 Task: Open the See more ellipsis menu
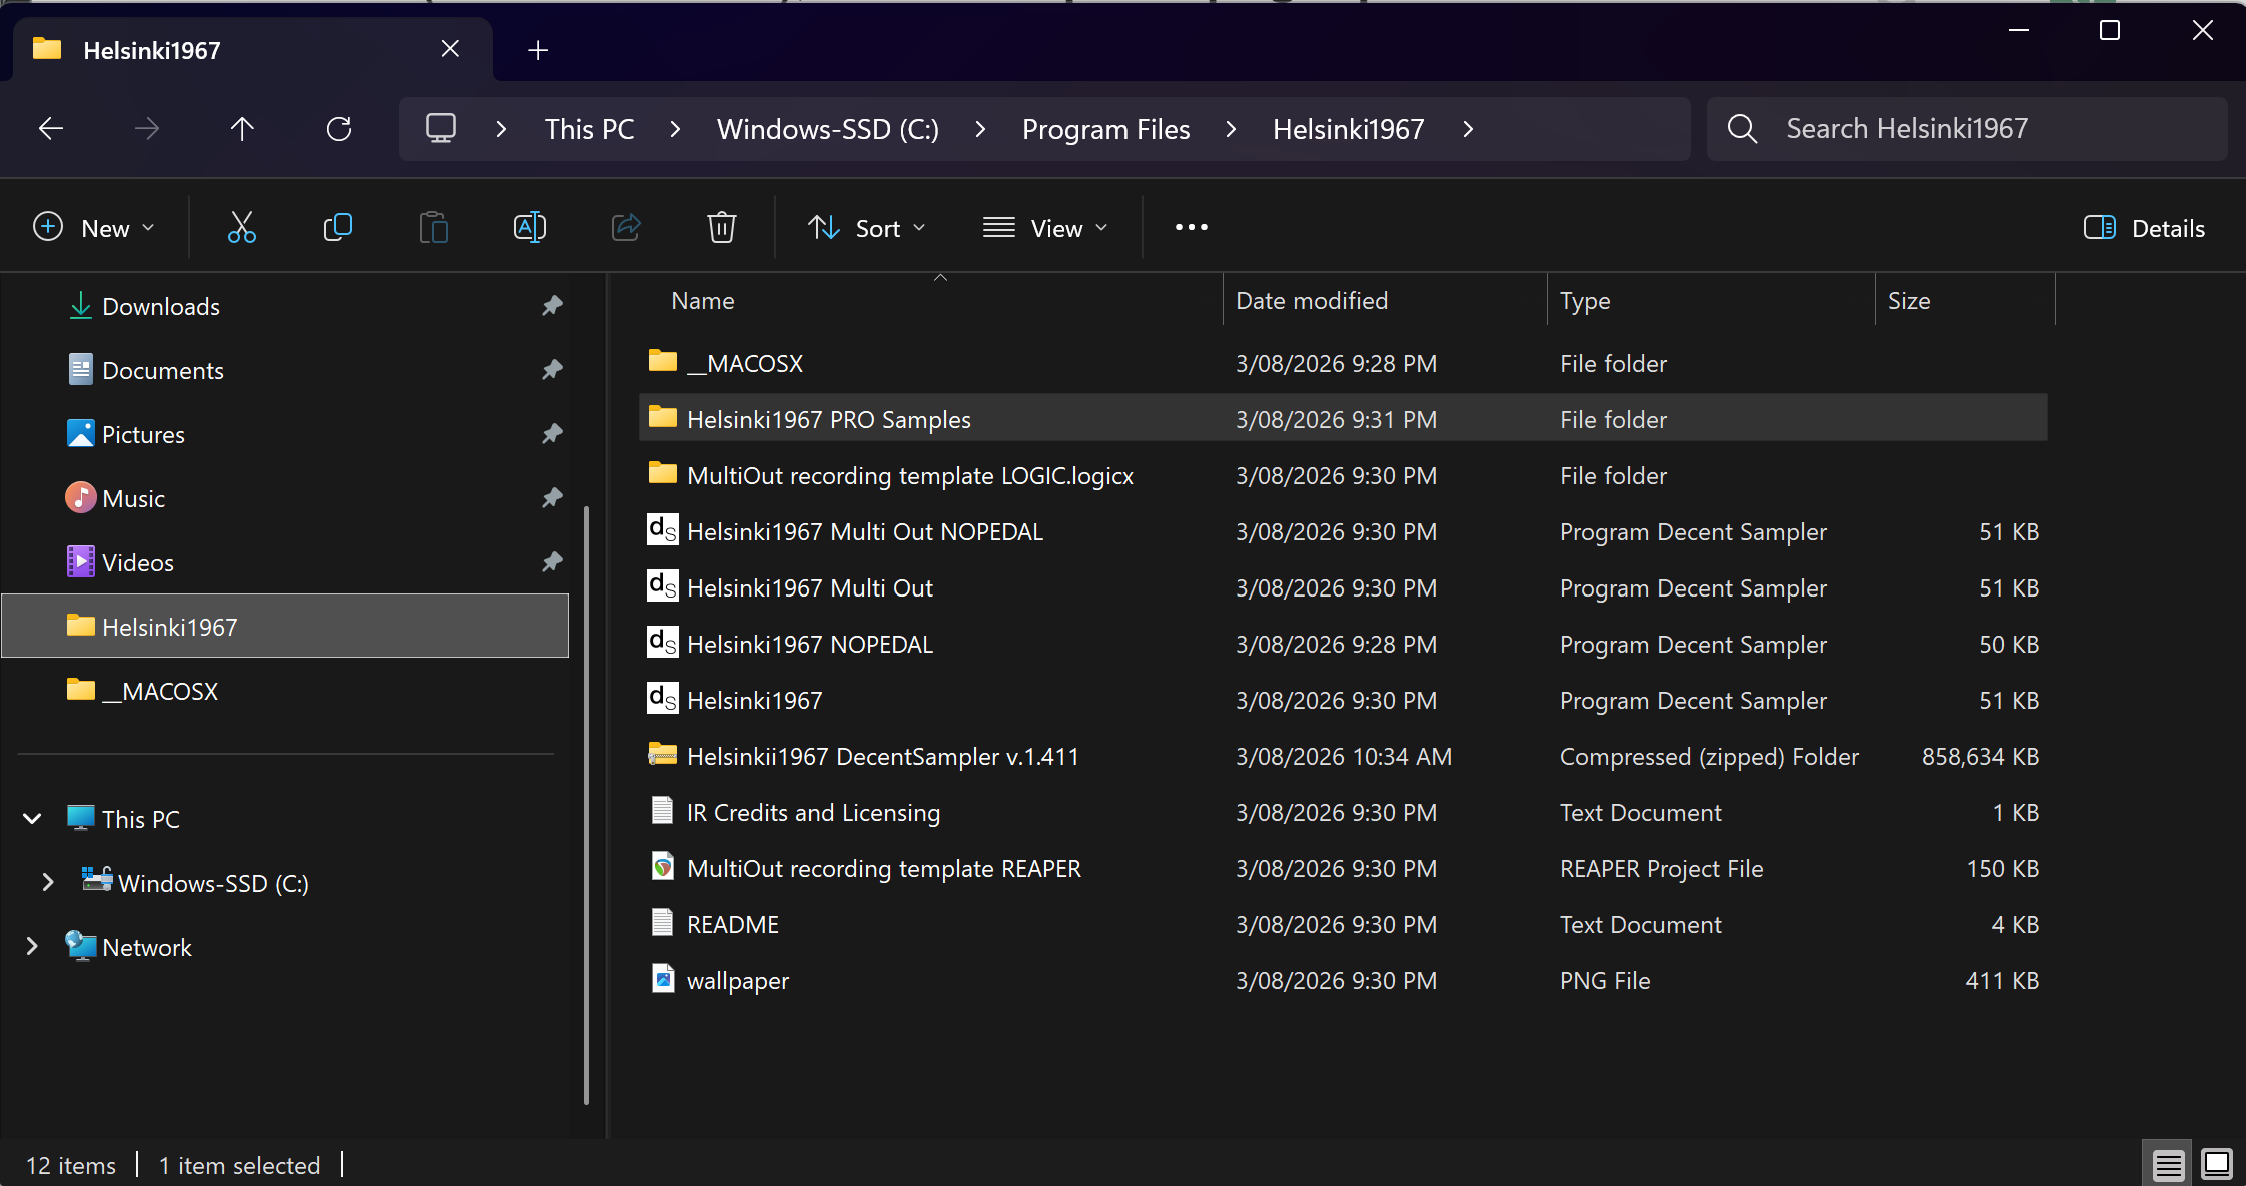pos(1191,228)
